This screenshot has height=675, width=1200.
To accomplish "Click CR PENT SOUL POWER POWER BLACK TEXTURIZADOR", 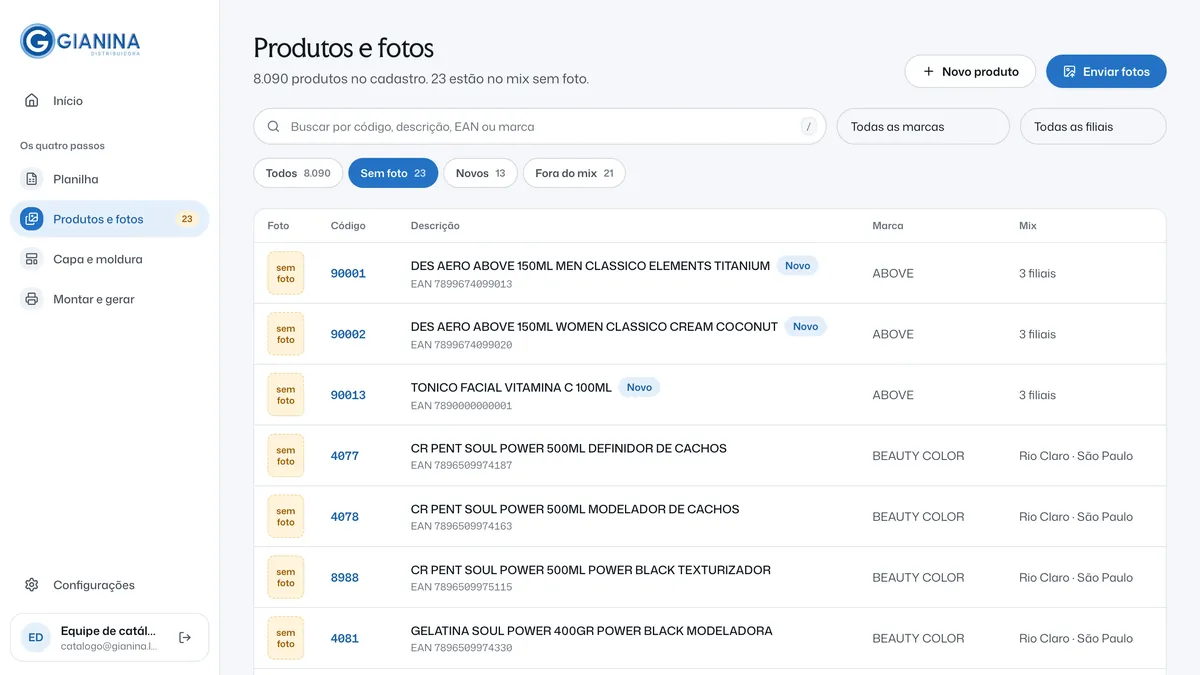I will point(591,570).
